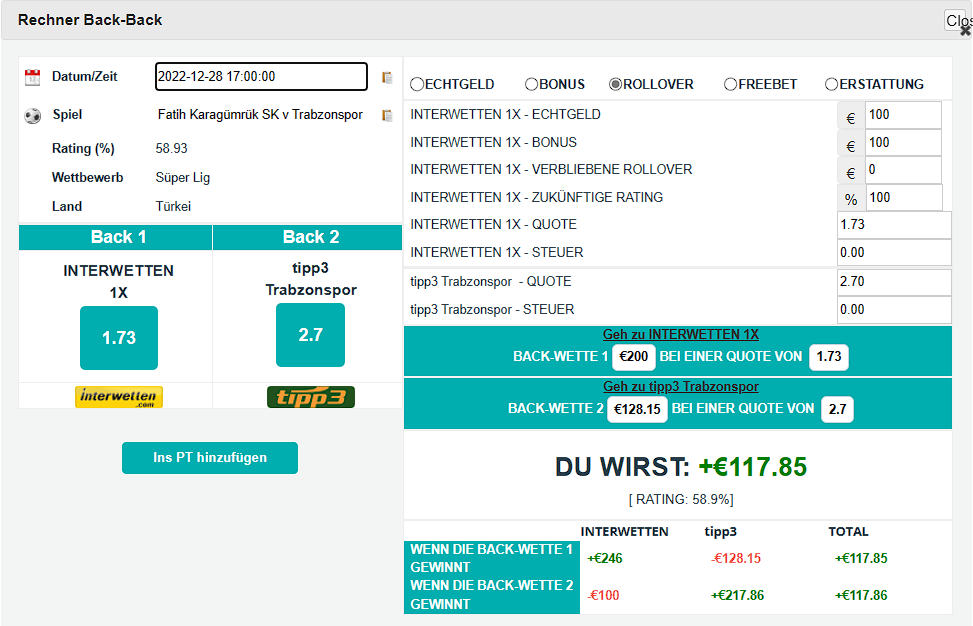Edit the VERBLIEBENE ROLLOVER amount field
This screenshot has height=626, width=973.
[904, 170]
